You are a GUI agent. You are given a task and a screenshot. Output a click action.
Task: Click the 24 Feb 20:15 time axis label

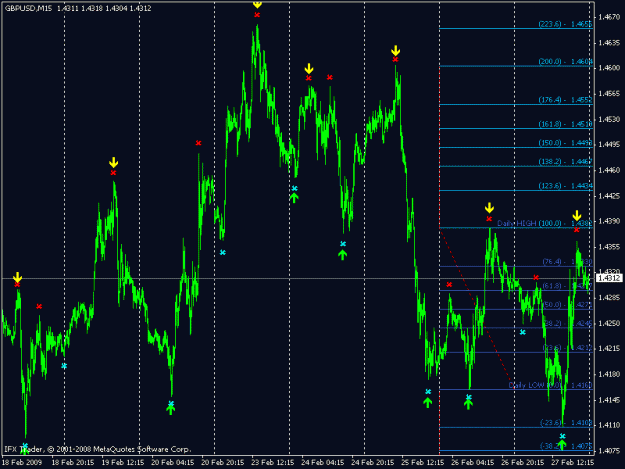pos(373,462)
